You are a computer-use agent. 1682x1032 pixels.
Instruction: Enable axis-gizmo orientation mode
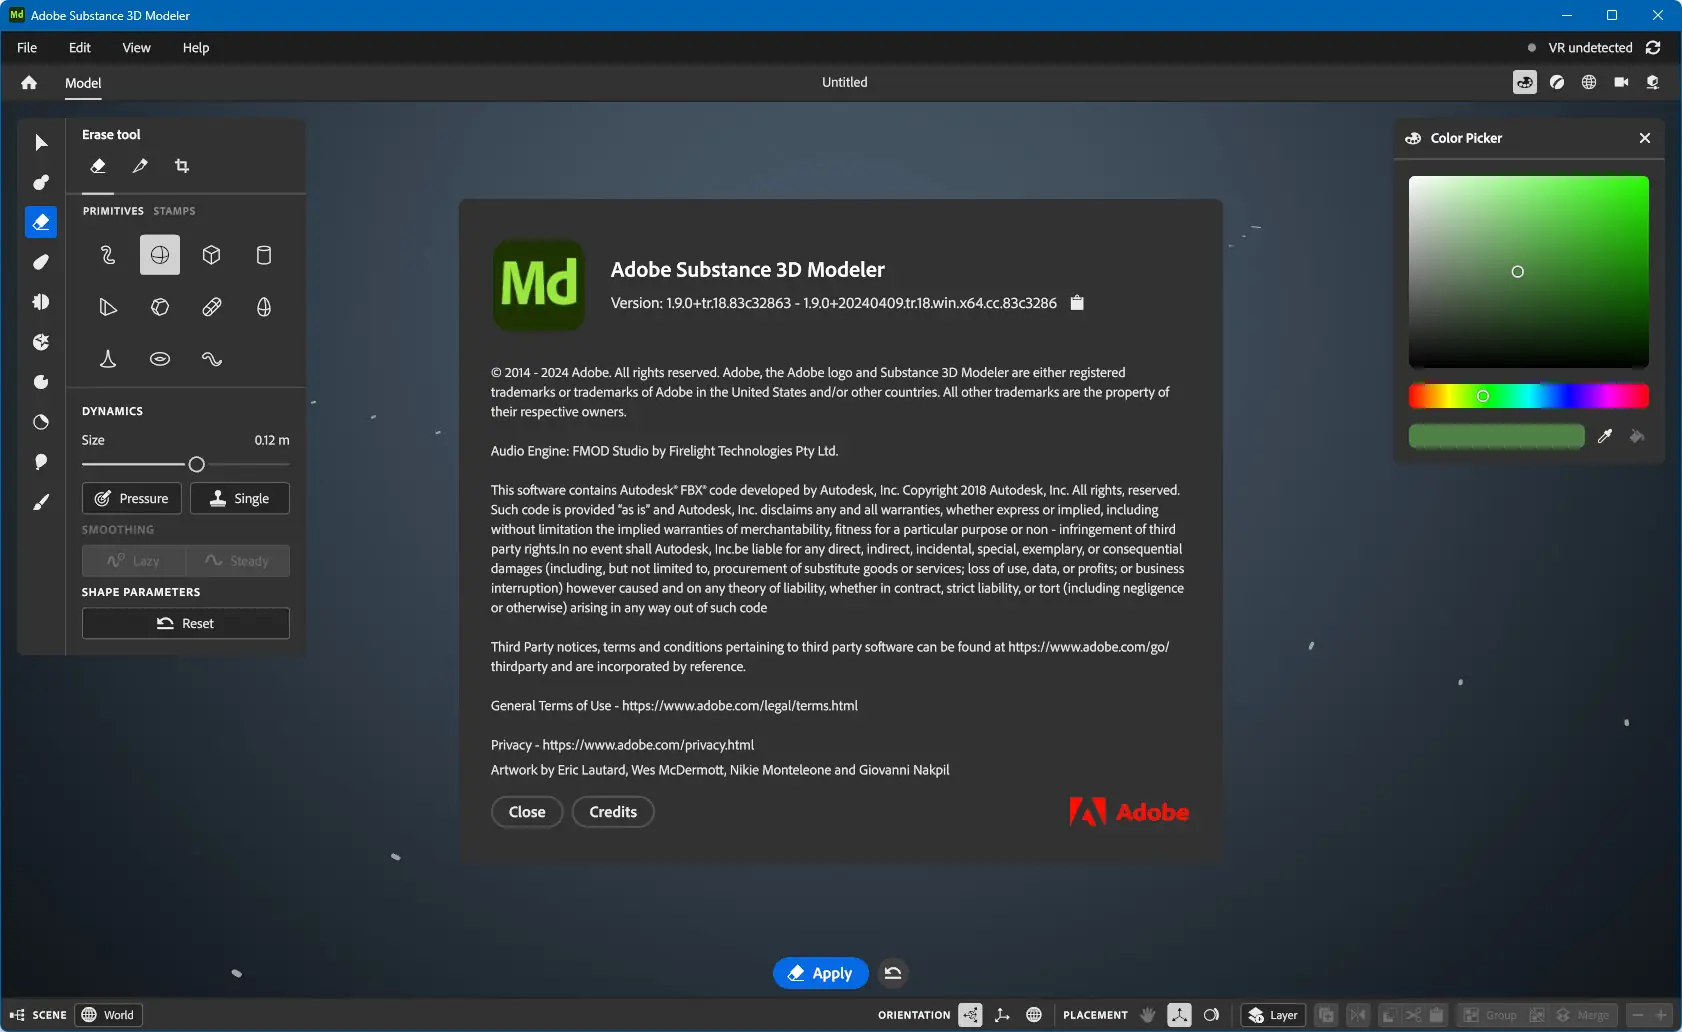click(1002, 1015)
